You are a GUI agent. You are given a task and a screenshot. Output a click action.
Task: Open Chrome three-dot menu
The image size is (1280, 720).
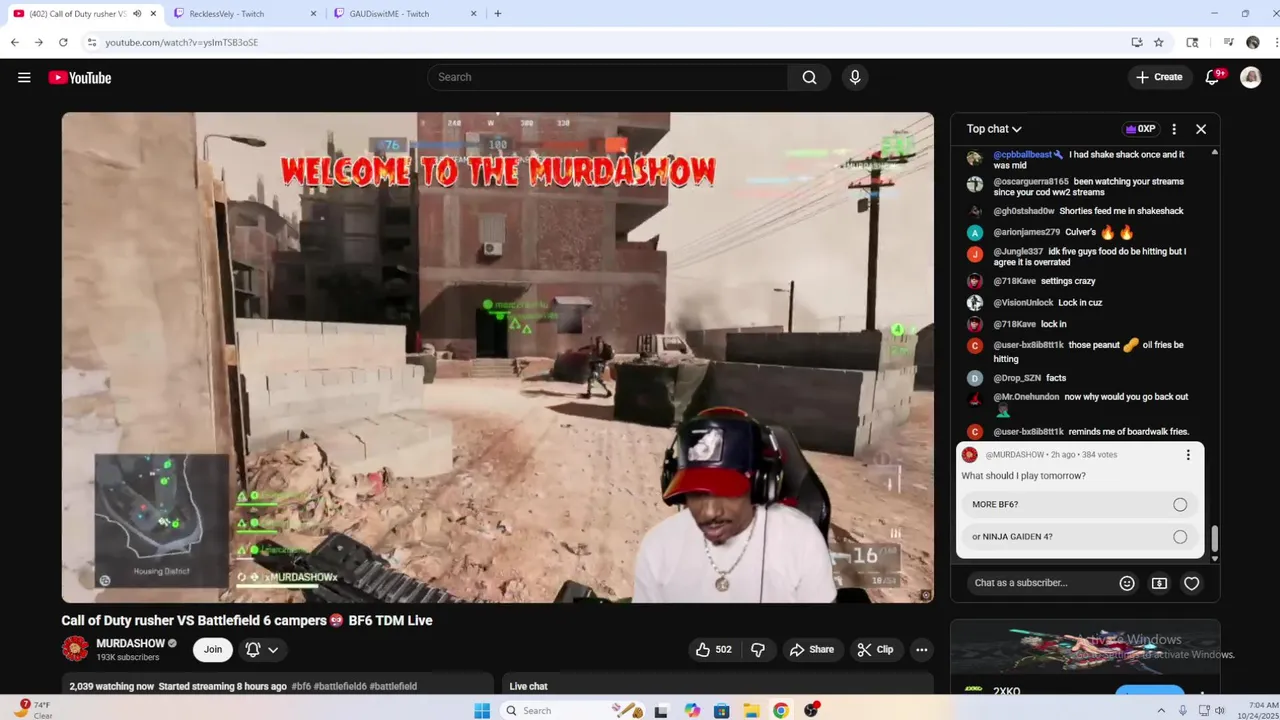coord(1276,42)
